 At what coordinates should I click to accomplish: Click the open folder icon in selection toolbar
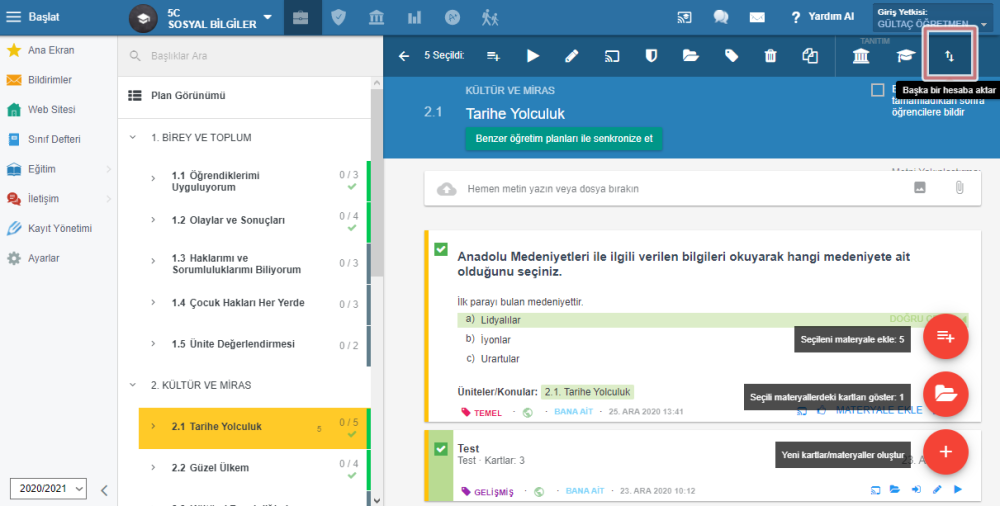point(691,56)
